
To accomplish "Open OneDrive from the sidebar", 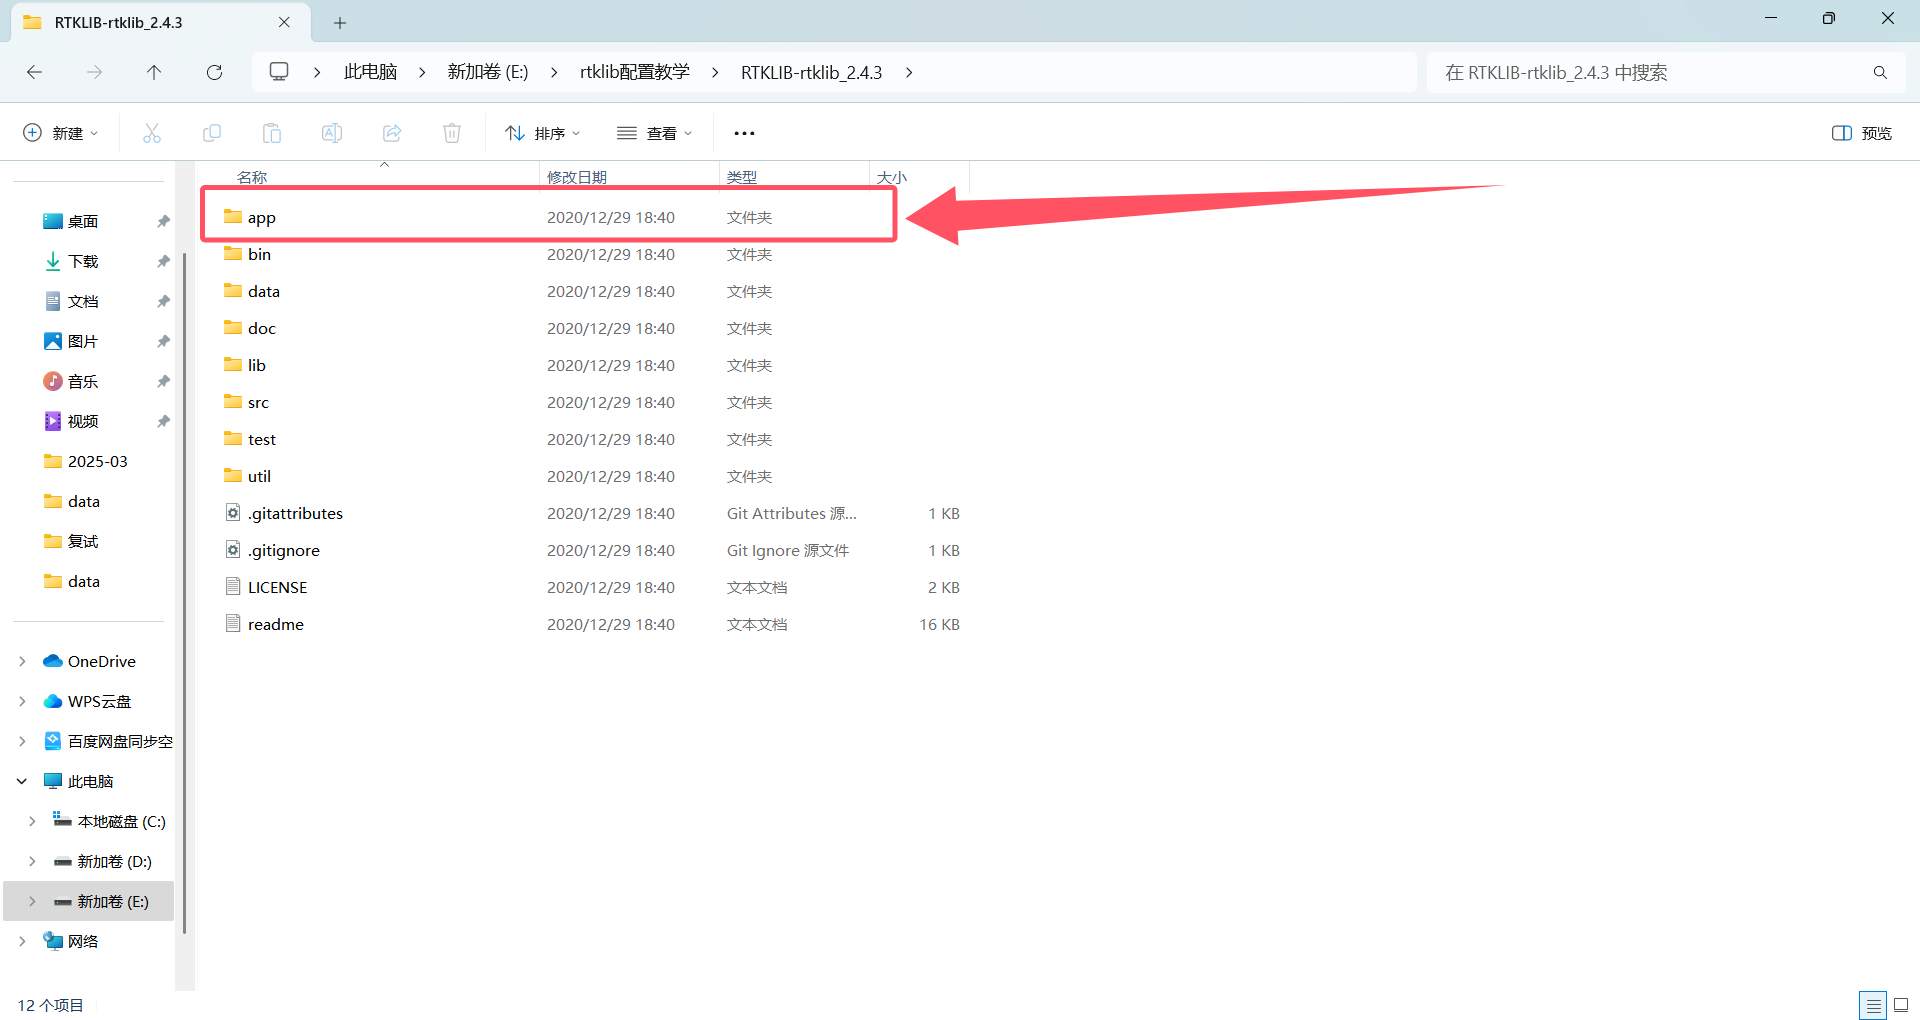I will [103, 661].
